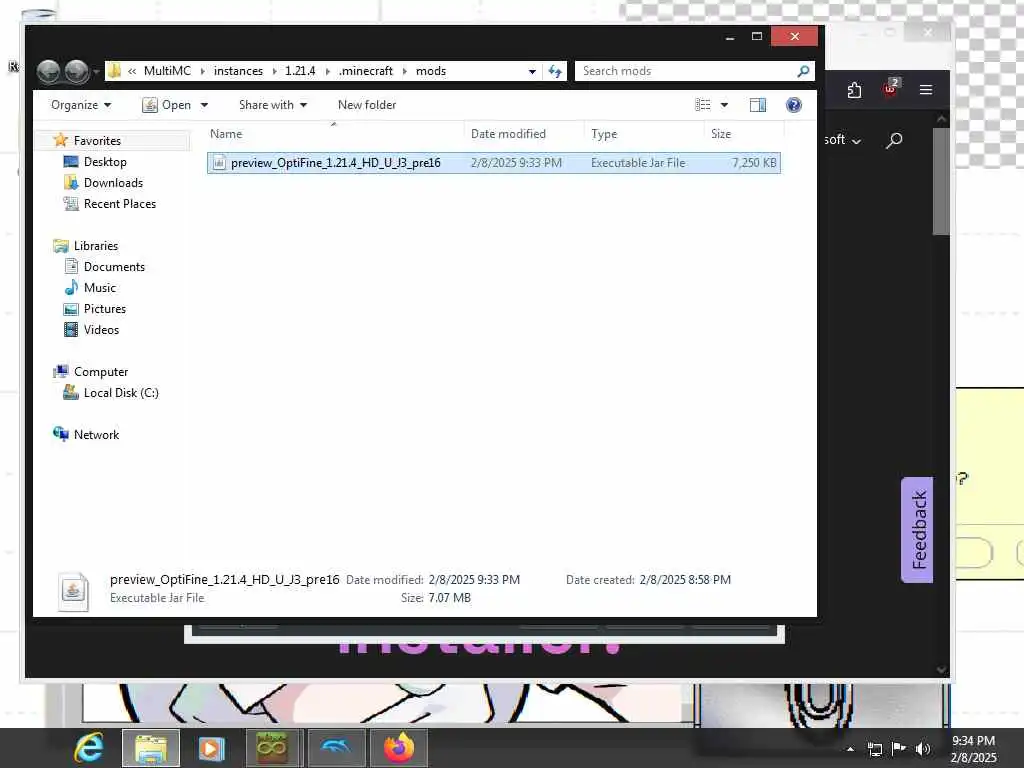Switch to MultiMC taskbar icon
The image size is (1024, 768).
tap(272, 748)
